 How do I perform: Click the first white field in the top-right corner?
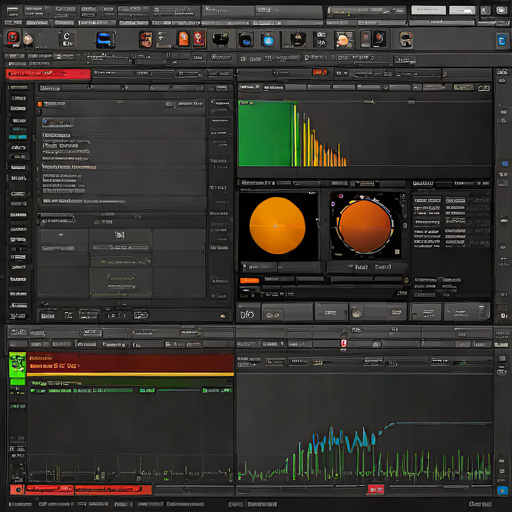tap(428, 10)
